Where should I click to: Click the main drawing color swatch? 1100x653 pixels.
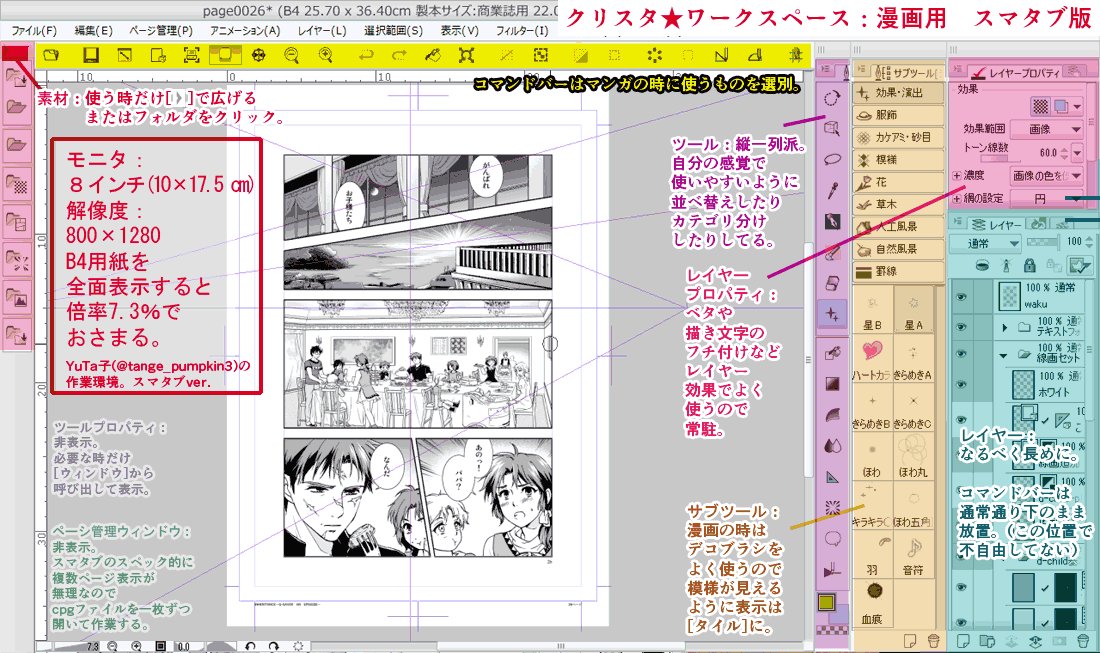click(x=826, y=602)
